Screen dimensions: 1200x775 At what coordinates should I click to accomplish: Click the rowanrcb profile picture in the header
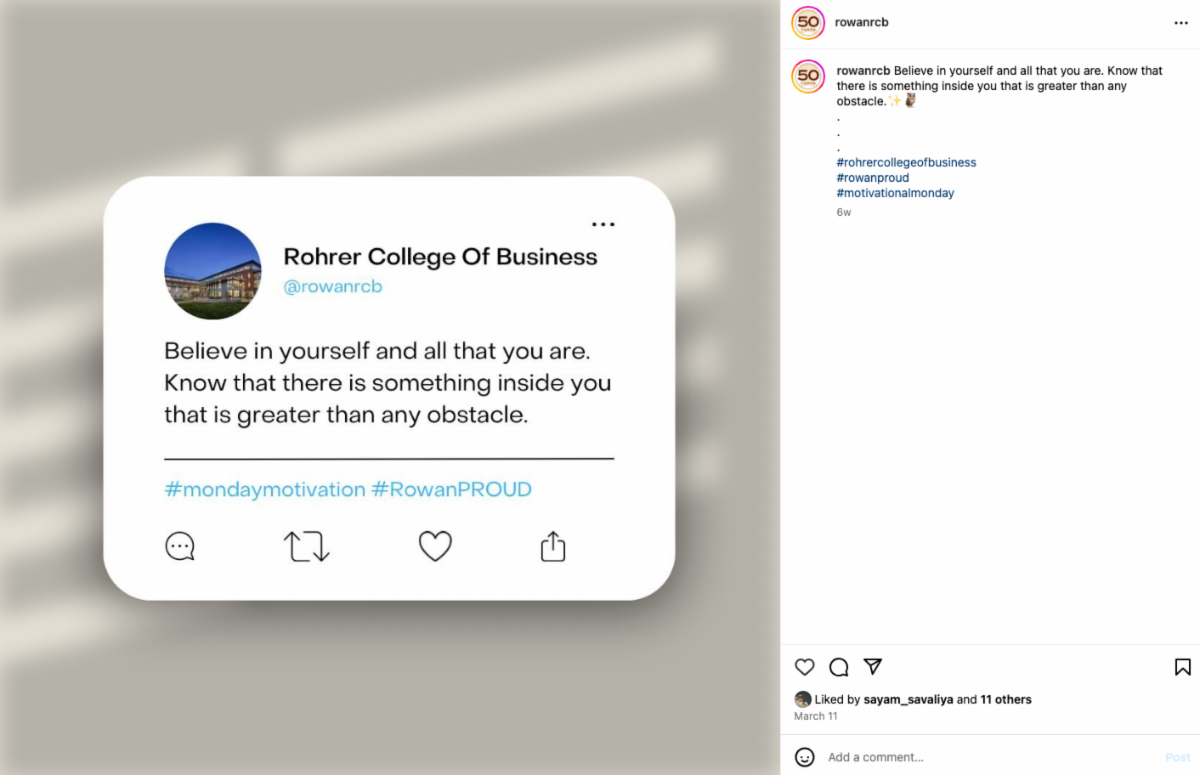[x=808, y=22]
